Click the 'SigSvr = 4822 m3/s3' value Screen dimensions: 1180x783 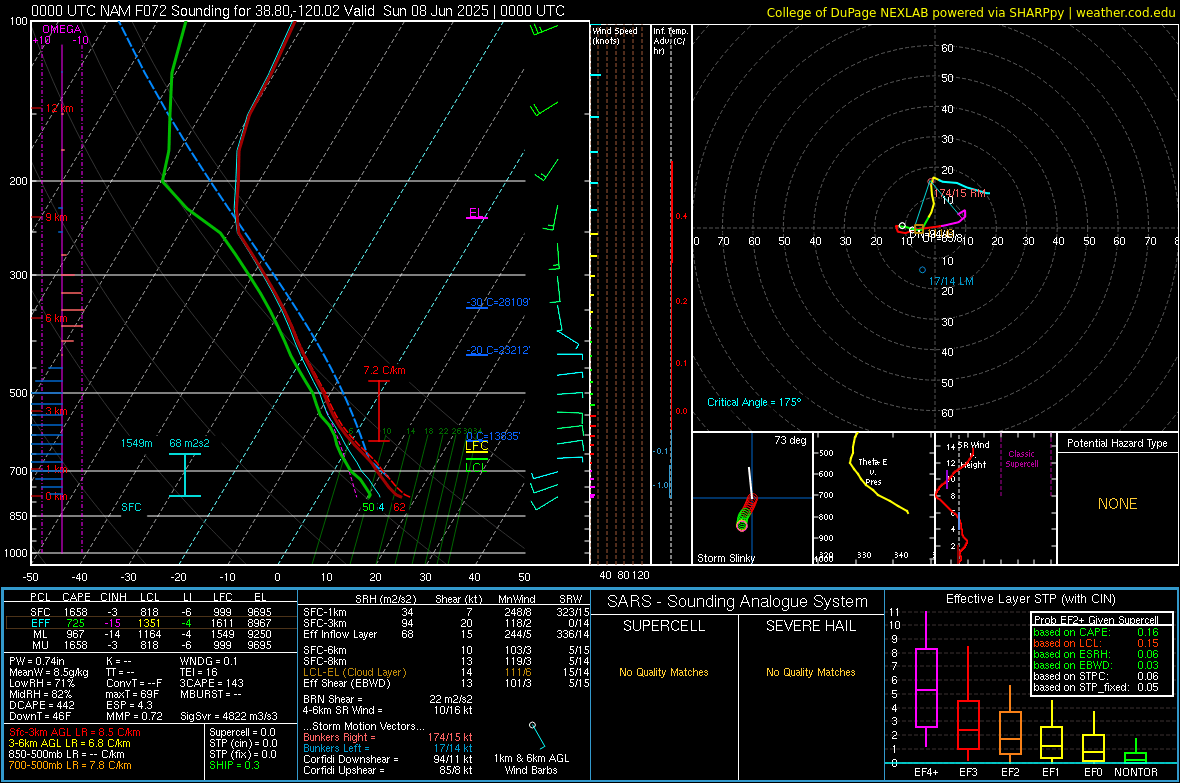229,716
